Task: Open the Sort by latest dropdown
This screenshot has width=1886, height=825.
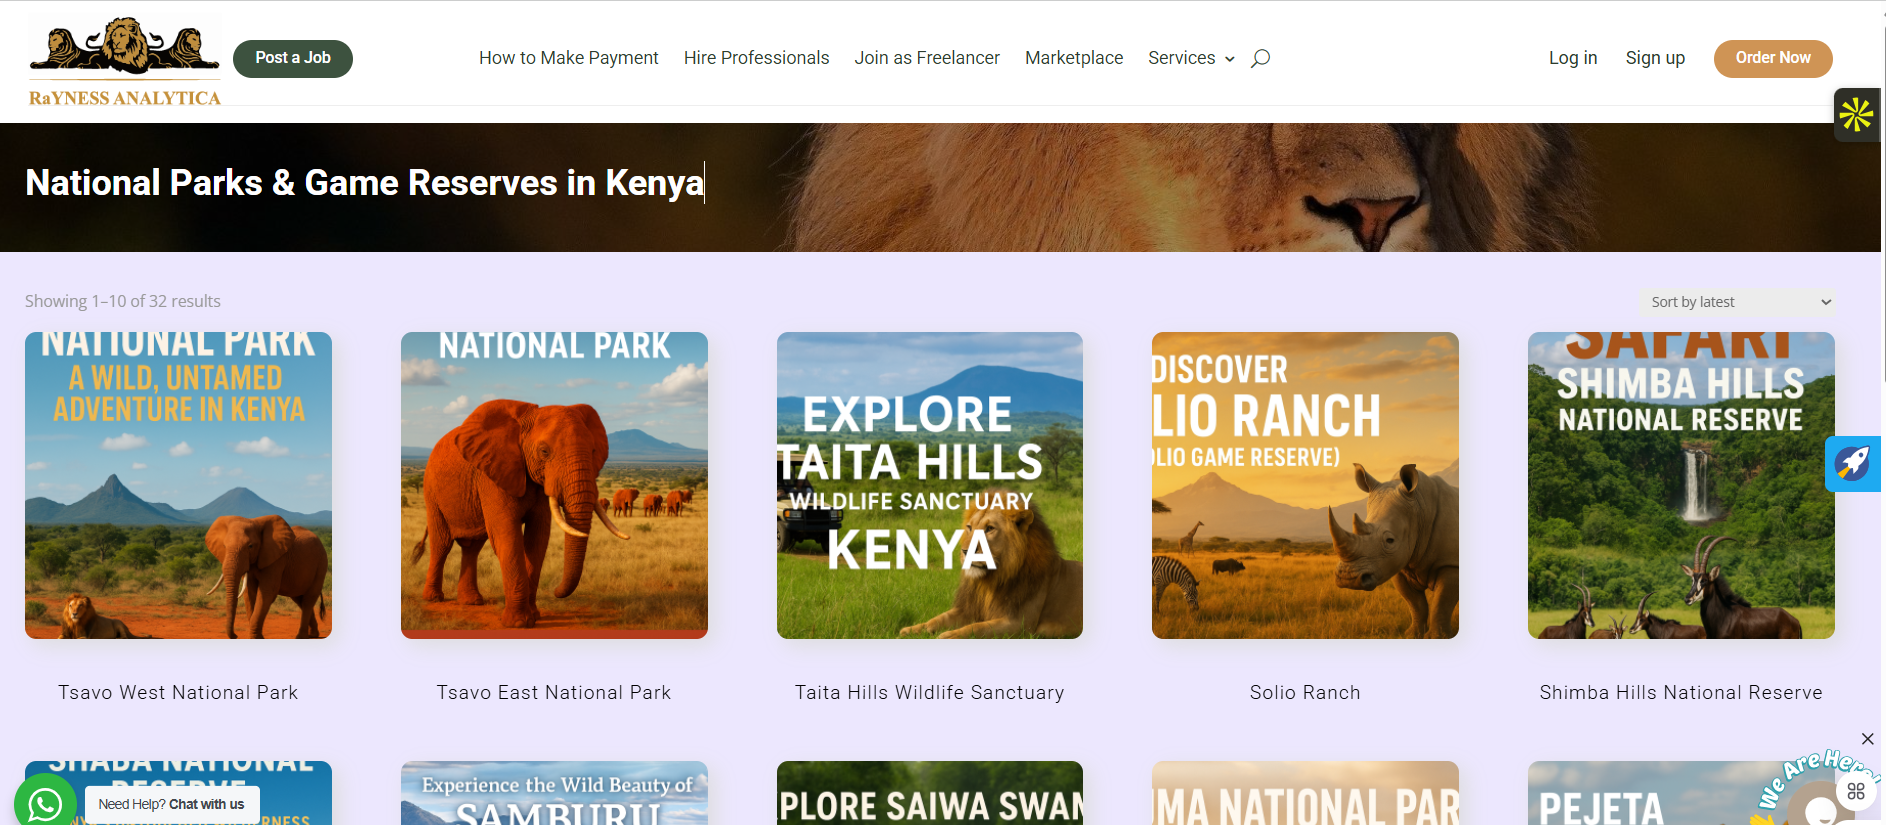Action: (x=1738, y=302)
